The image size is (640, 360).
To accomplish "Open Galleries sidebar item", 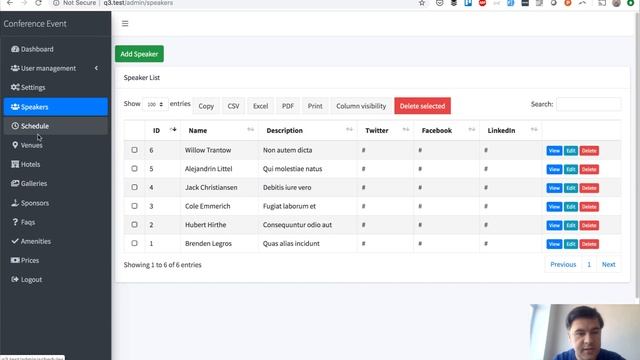I will pos(56,184).
